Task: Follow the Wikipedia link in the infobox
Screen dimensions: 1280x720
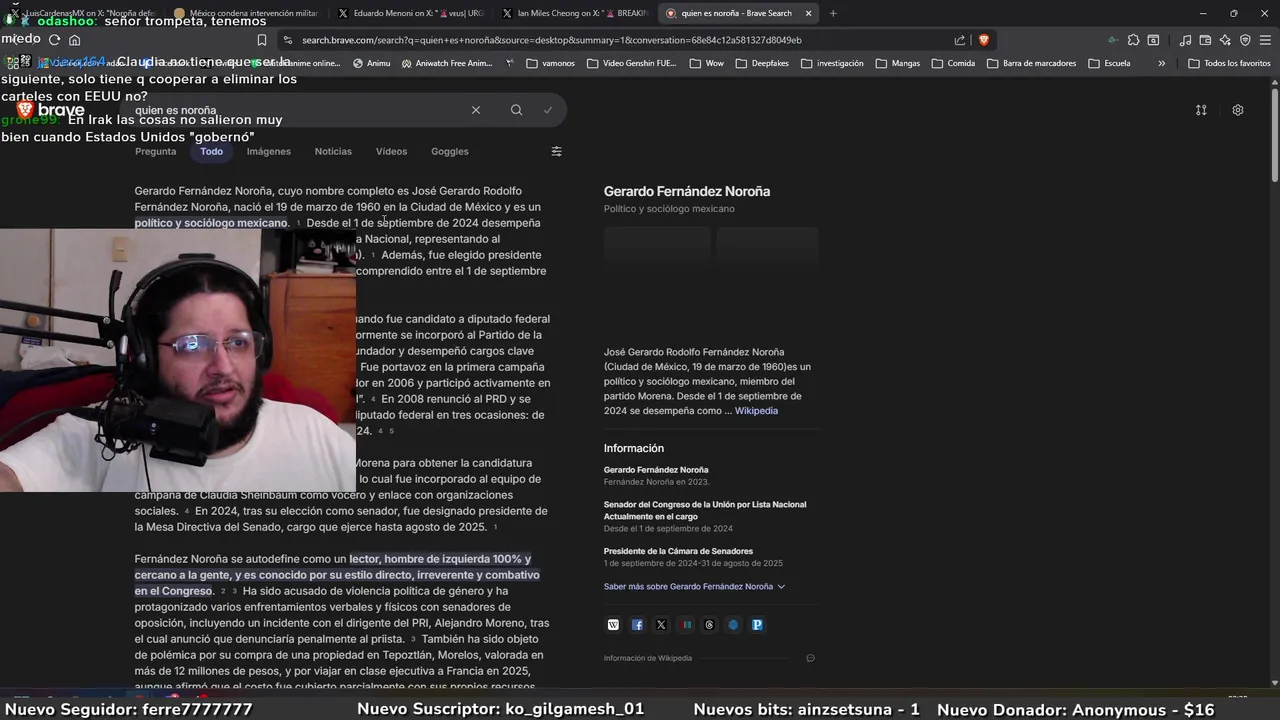Action: pos(756,411)
